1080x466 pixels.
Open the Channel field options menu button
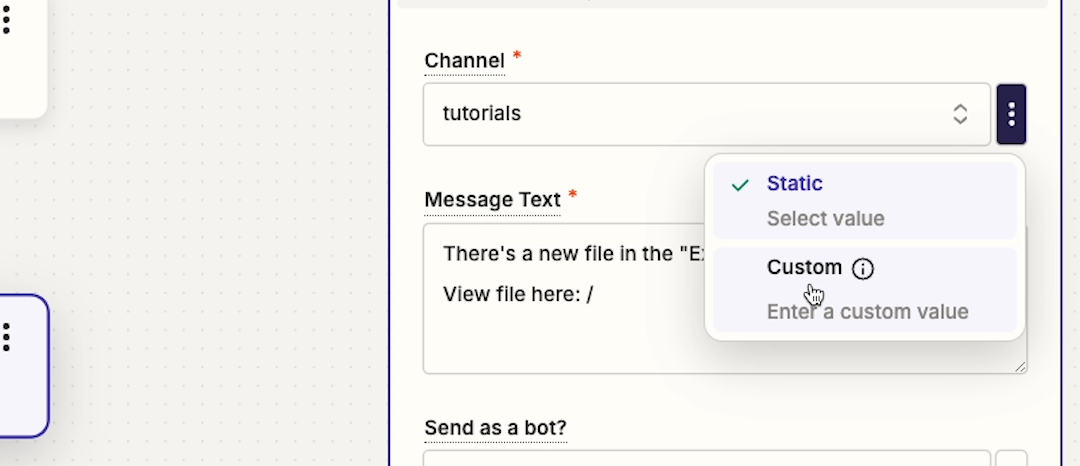click(x=1011, y=114)
